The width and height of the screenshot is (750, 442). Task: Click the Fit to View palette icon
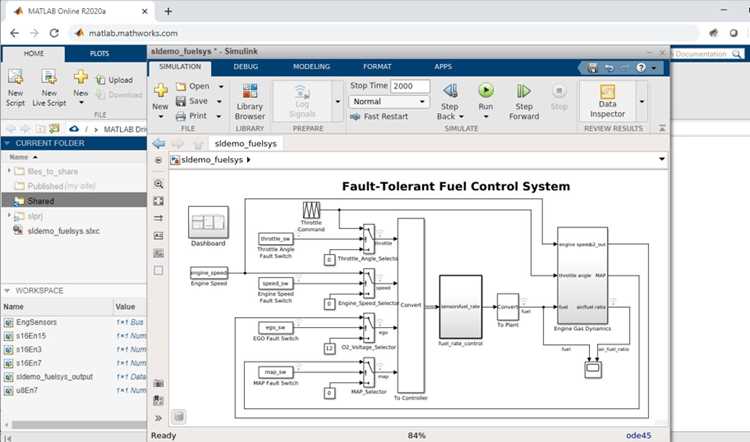click(159, 201)
